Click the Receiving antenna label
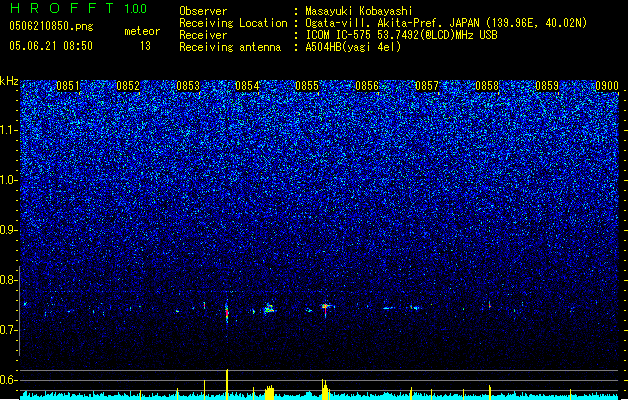629x400 pixels. point(230,47)
